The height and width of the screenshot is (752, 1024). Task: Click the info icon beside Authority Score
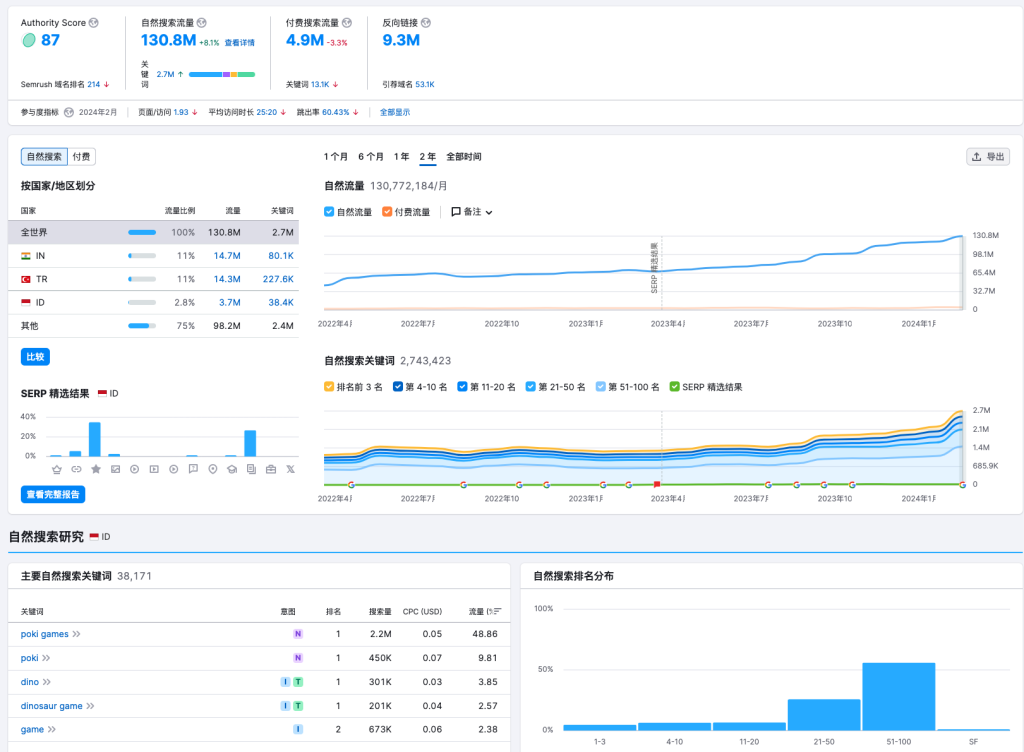pos(94,23)
